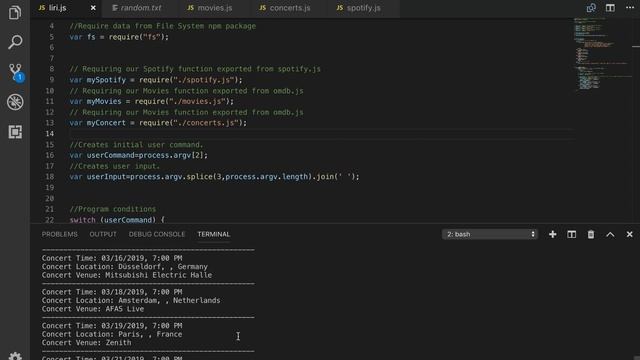Open editor More Actions ellipsis menu
640x360 pixels.
630,8
